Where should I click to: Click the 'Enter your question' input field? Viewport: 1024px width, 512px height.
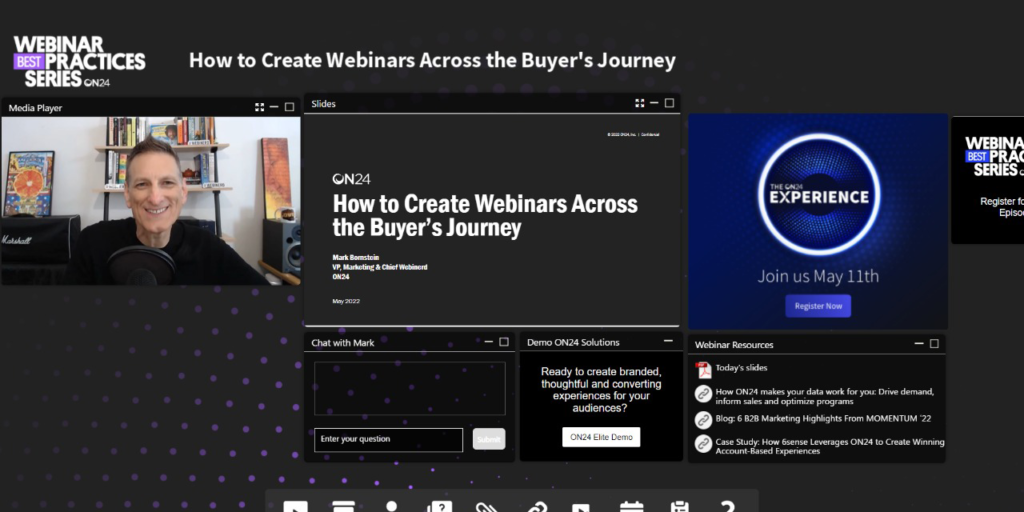pos(389,440)
